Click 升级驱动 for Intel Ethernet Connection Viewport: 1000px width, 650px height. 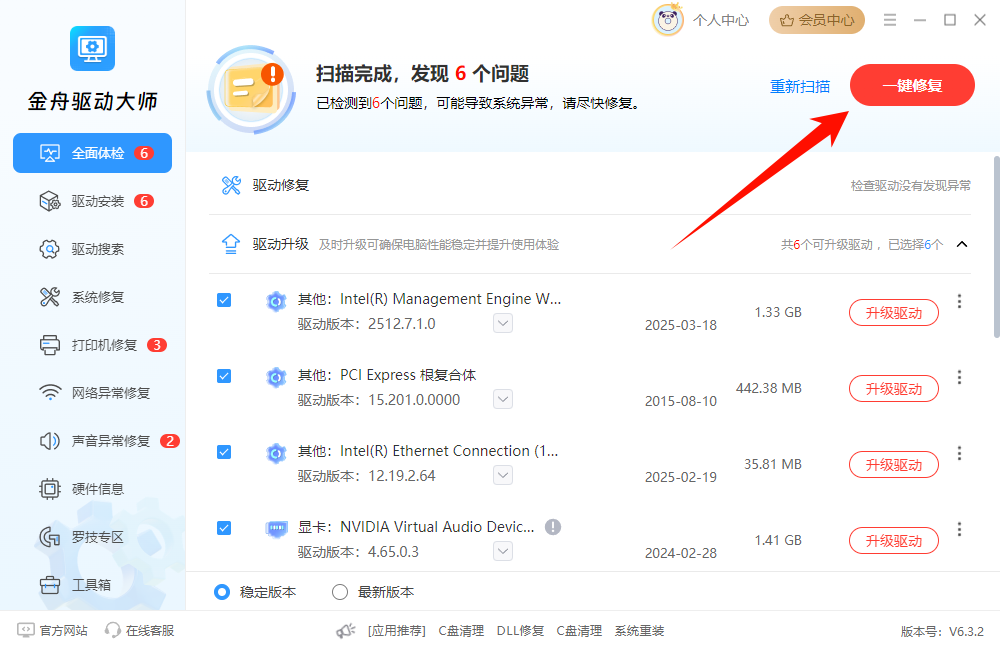coord(893,464)
